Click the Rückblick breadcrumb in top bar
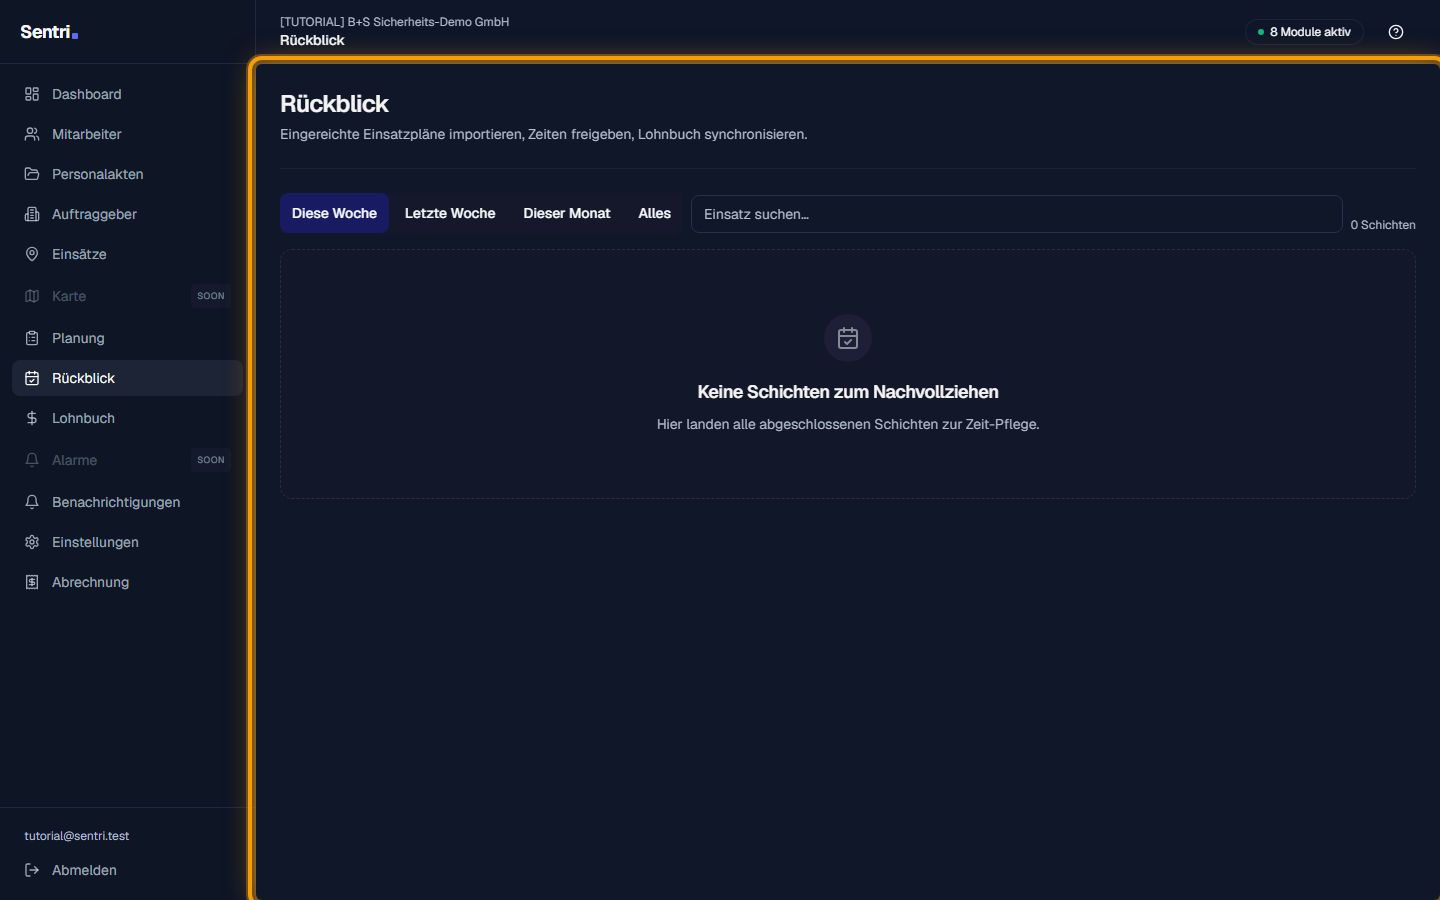1440x900 pixels. pyautogui.click(x=312, y=40)
